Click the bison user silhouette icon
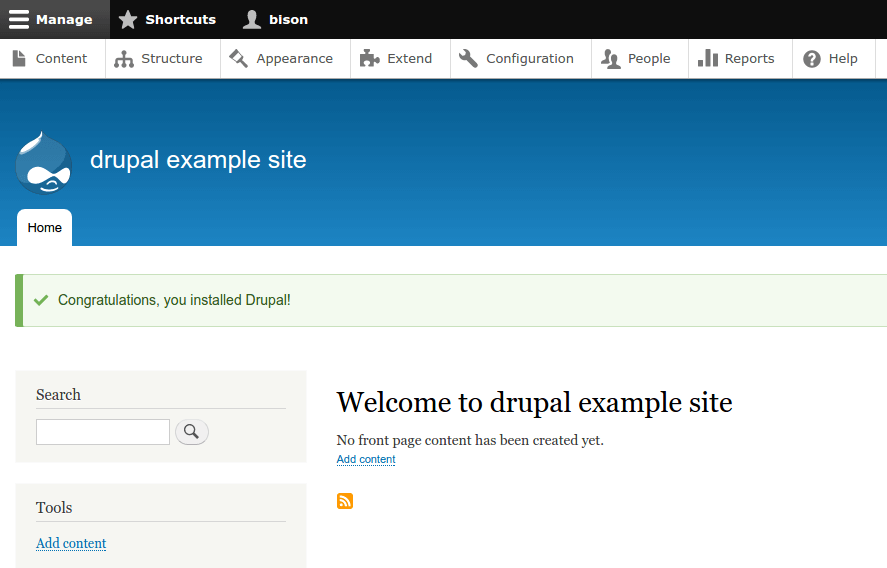887x568 pixels. [x=252, y=19]
